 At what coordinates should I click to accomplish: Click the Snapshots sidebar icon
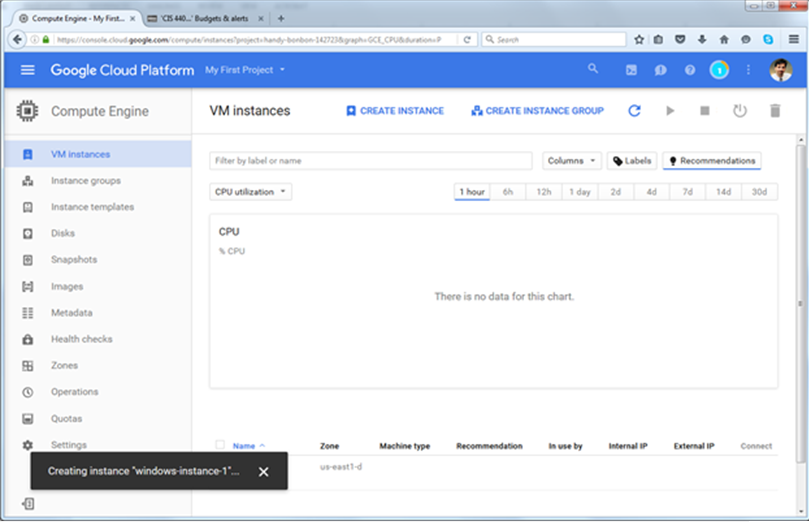point(28,260)
